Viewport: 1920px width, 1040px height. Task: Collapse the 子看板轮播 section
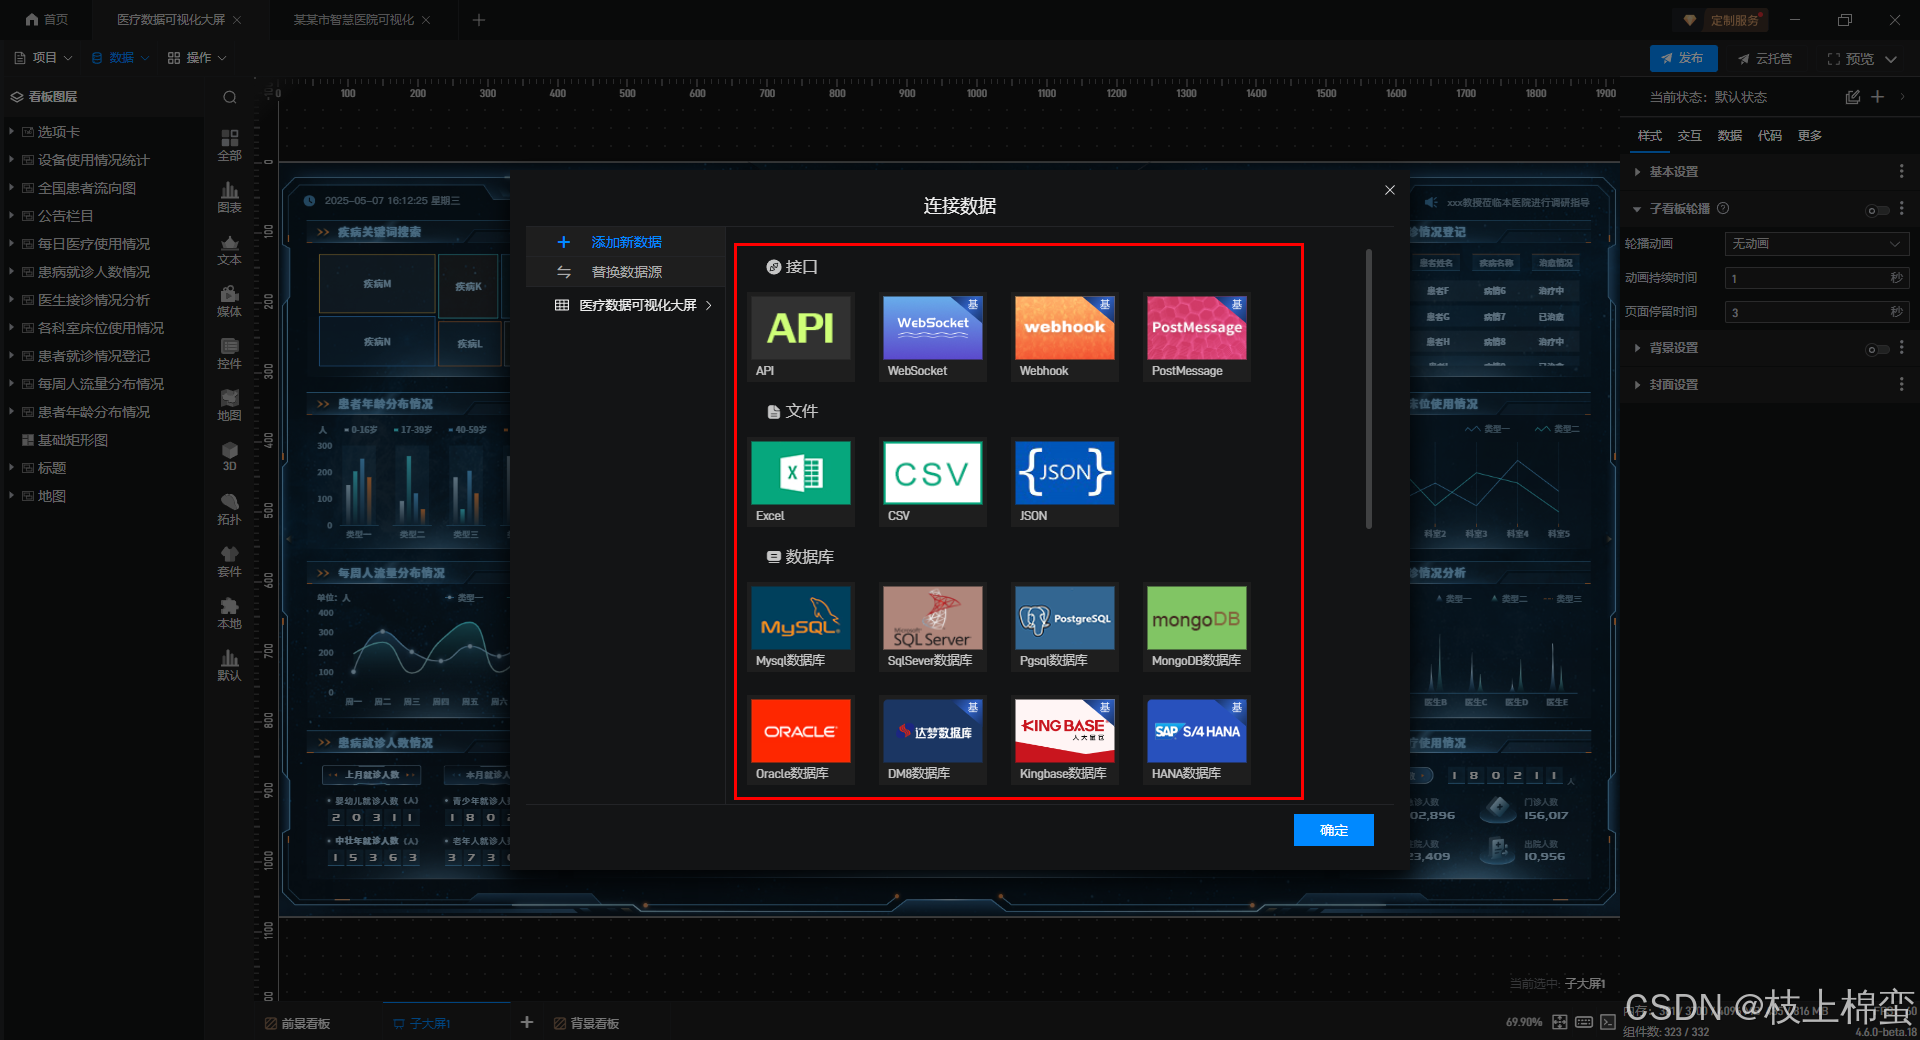point(1637,209)
